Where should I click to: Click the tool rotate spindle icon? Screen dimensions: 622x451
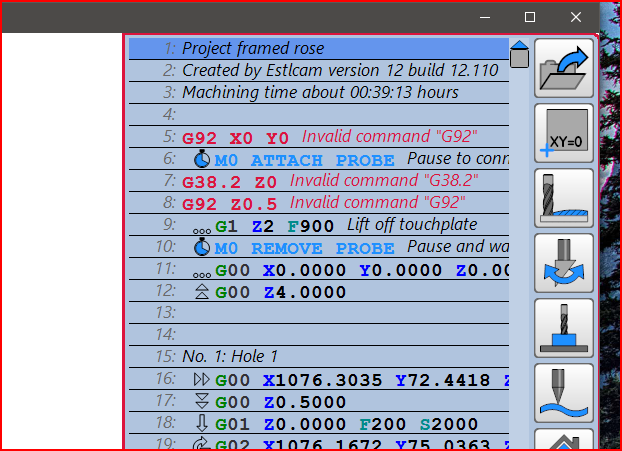click(x=564, y=263)
